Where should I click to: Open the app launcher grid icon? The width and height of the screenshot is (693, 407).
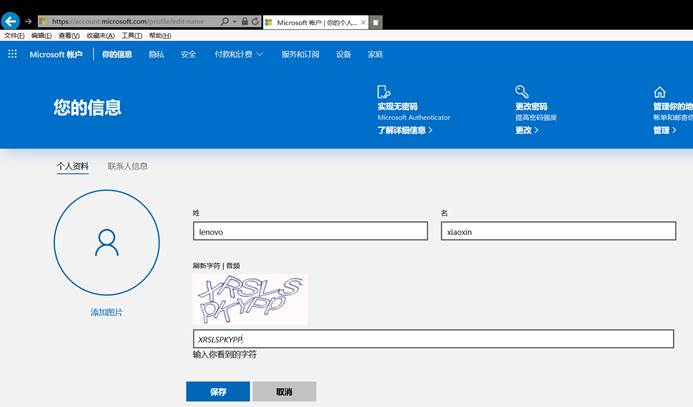coord(12,54)
